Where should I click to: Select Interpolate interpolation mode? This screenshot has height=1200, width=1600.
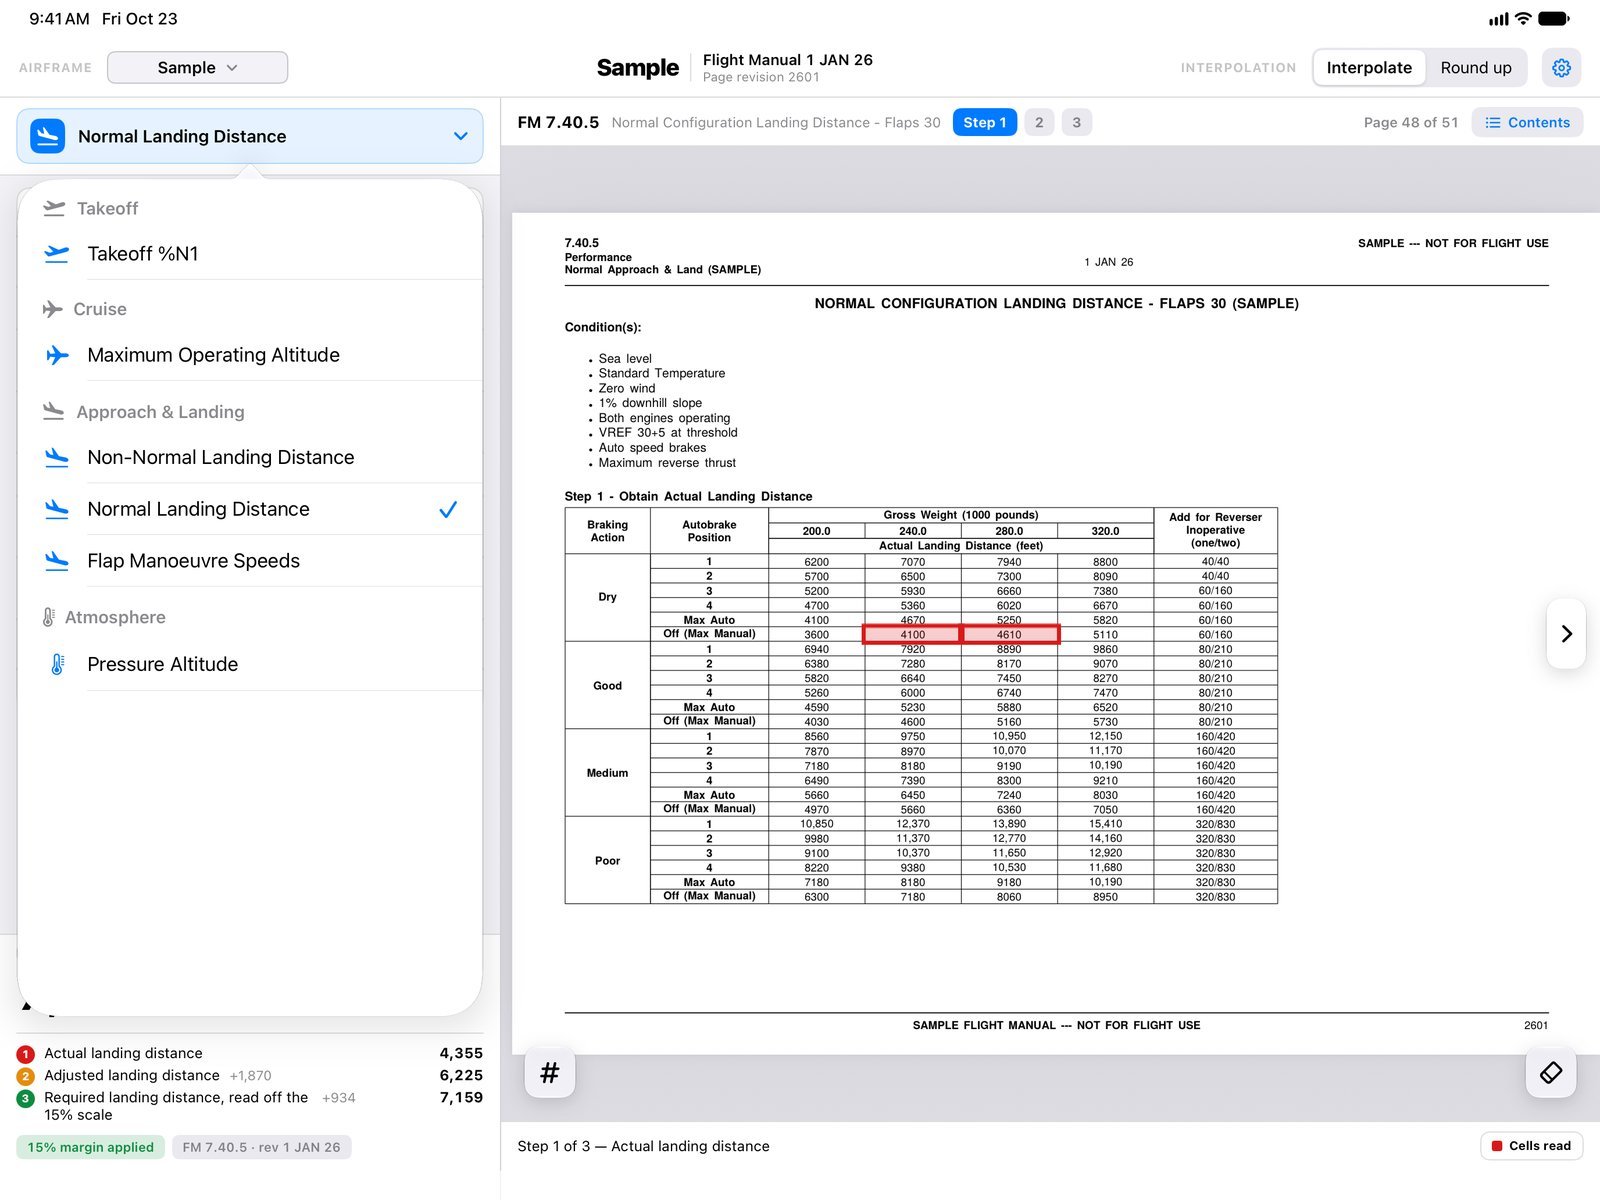(1369, 67)
